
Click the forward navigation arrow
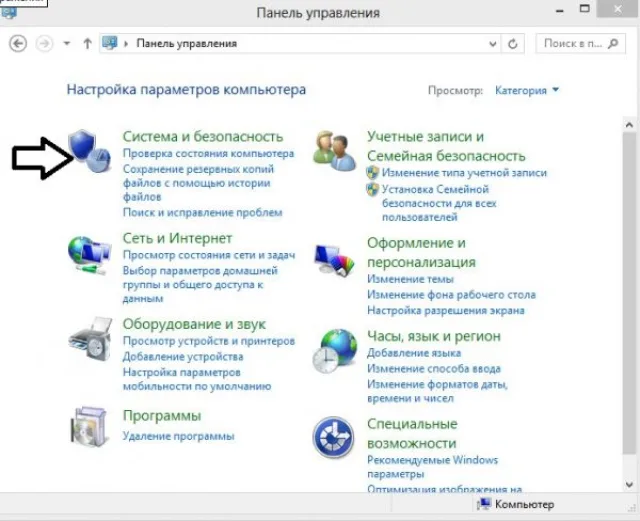pos(44,43)
